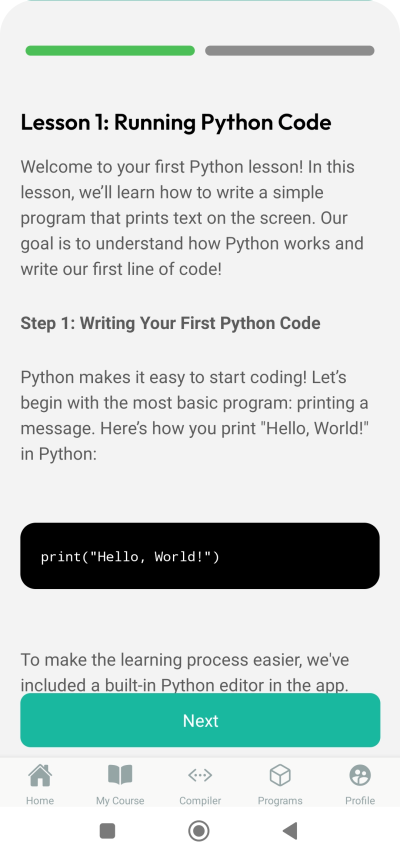Select the 'Programs' text label

[x=280, y=800]
